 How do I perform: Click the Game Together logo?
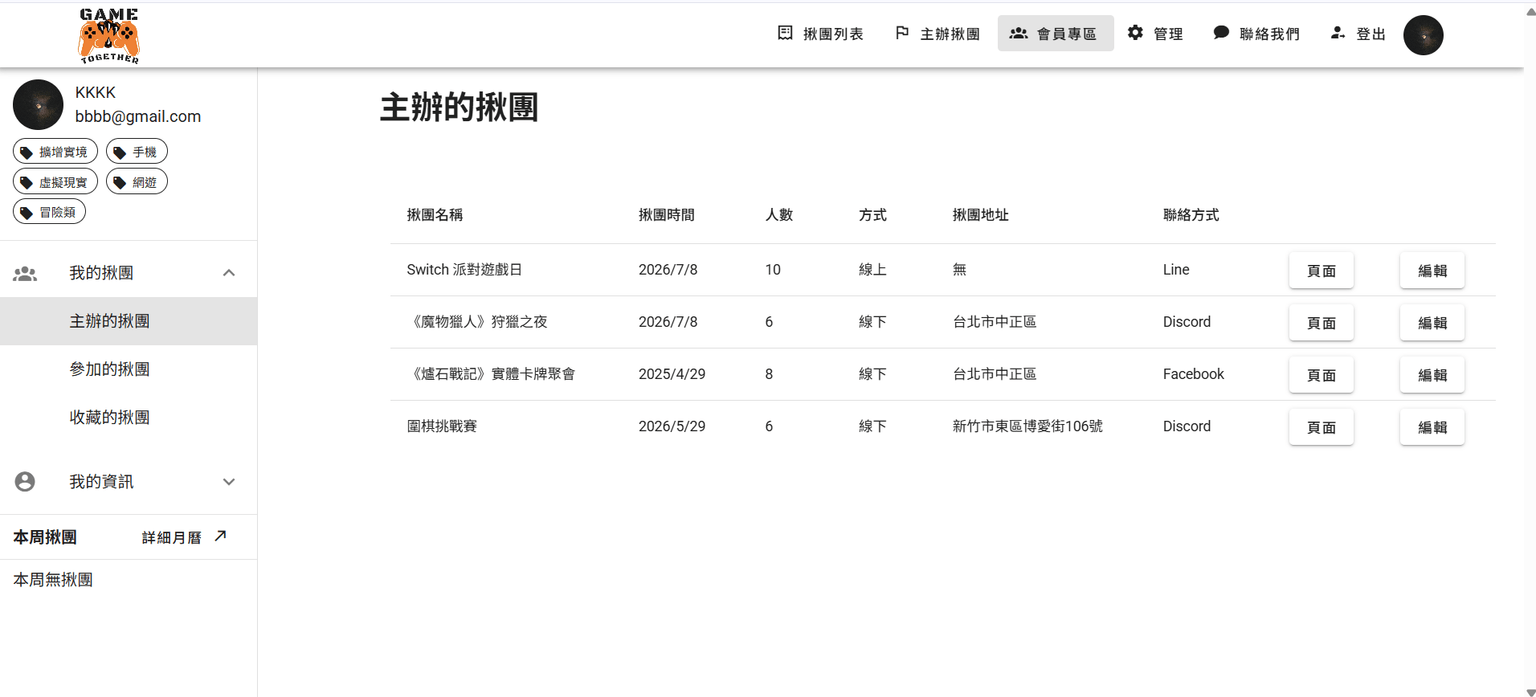[x=109, y=35]
